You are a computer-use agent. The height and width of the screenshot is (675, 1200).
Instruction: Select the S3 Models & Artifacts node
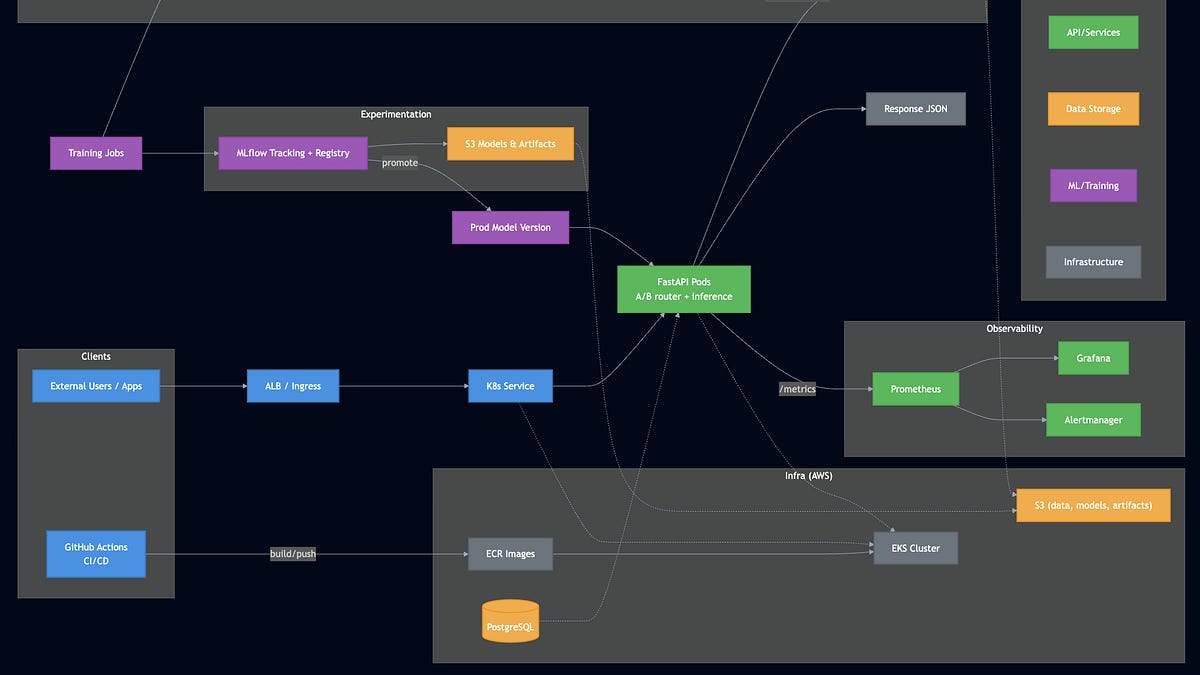pyautogui.click(x=510, y=144)
